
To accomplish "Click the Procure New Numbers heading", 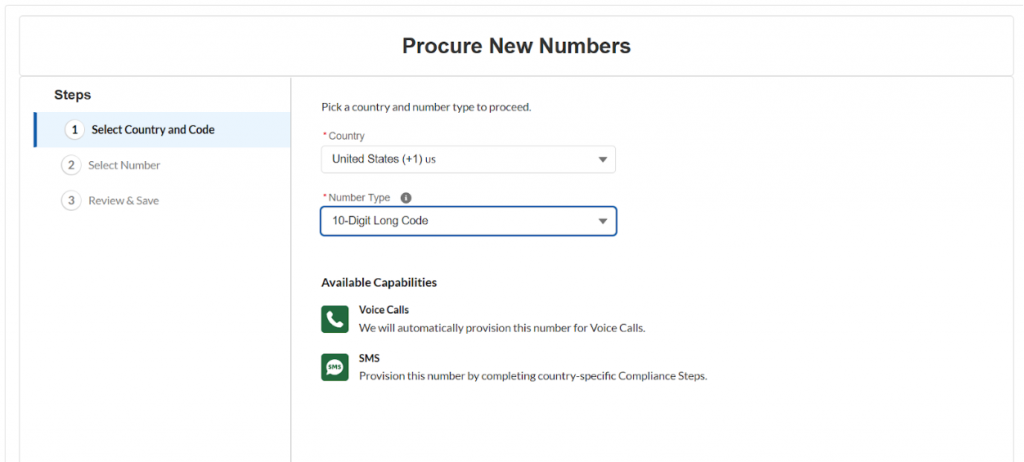I will (516, 46).
